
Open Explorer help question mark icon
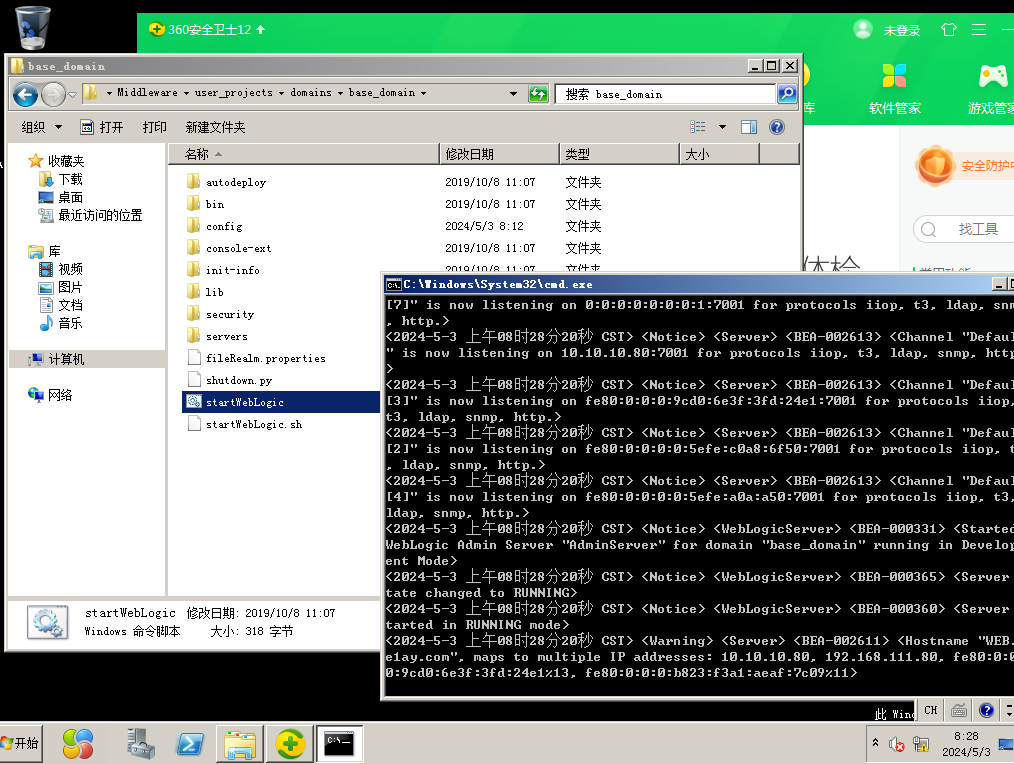pos(777,127)
